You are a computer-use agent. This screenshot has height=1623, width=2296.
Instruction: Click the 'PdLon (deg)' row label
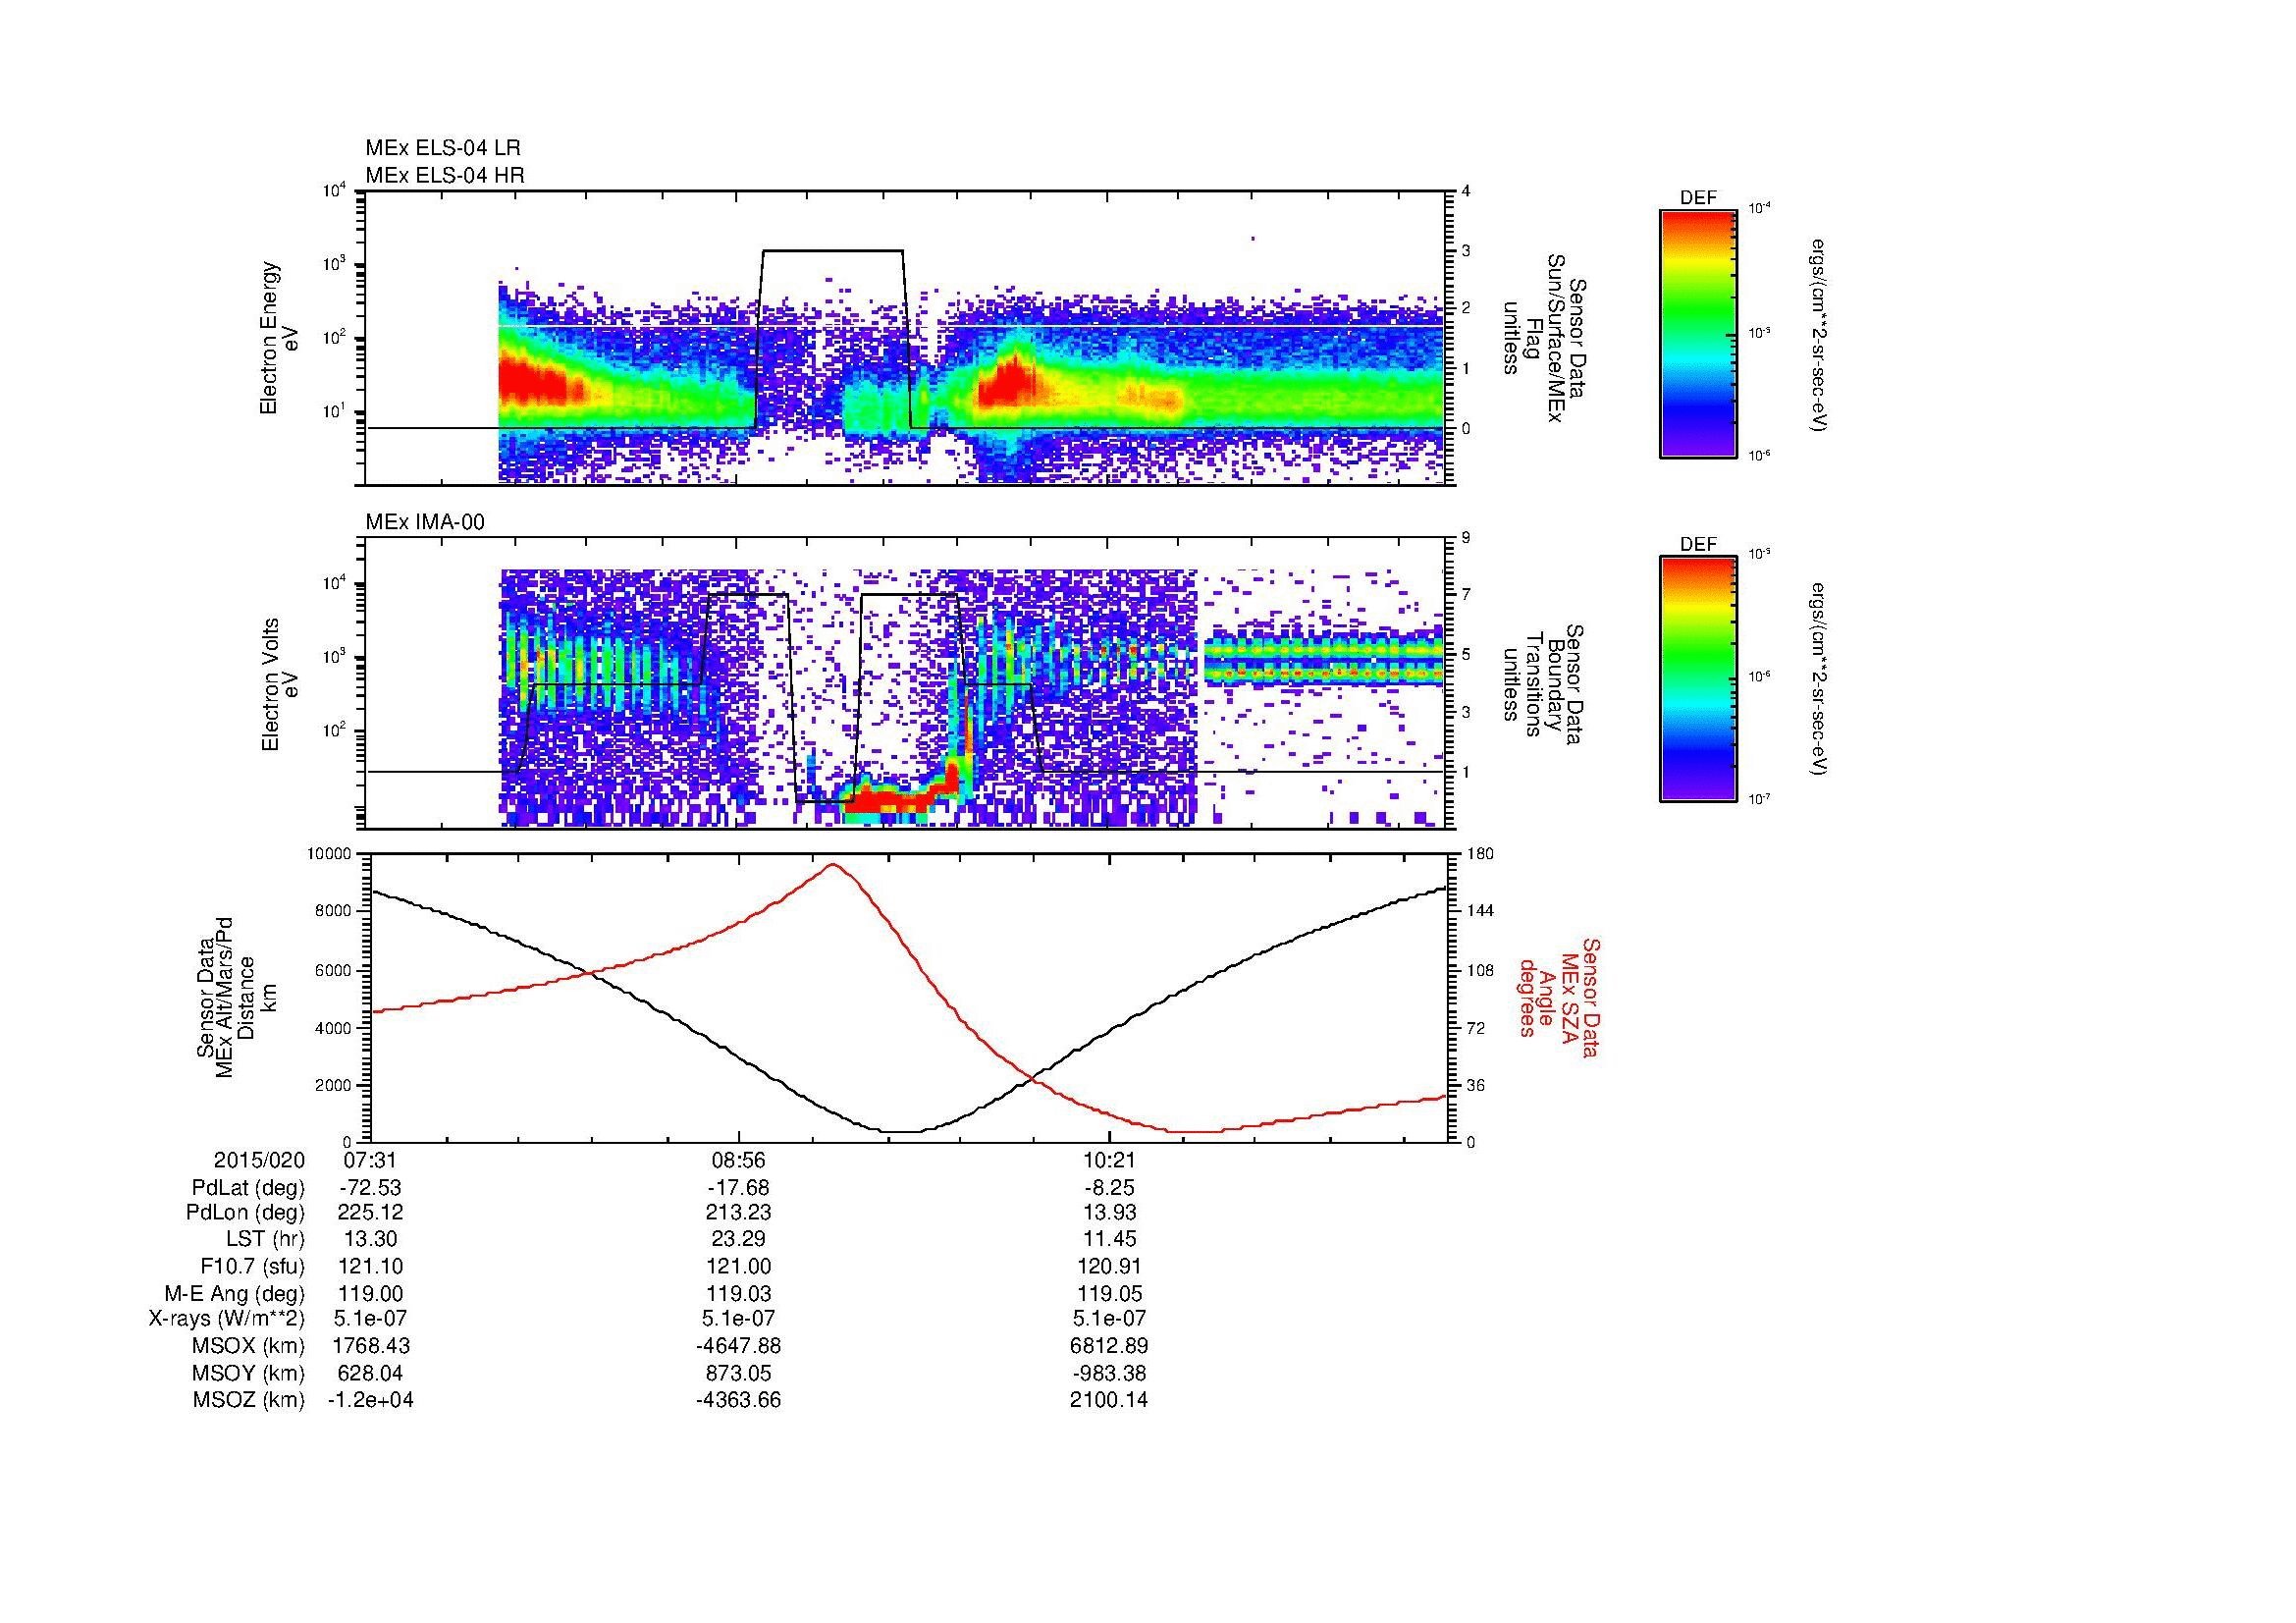coord(245,1213)
